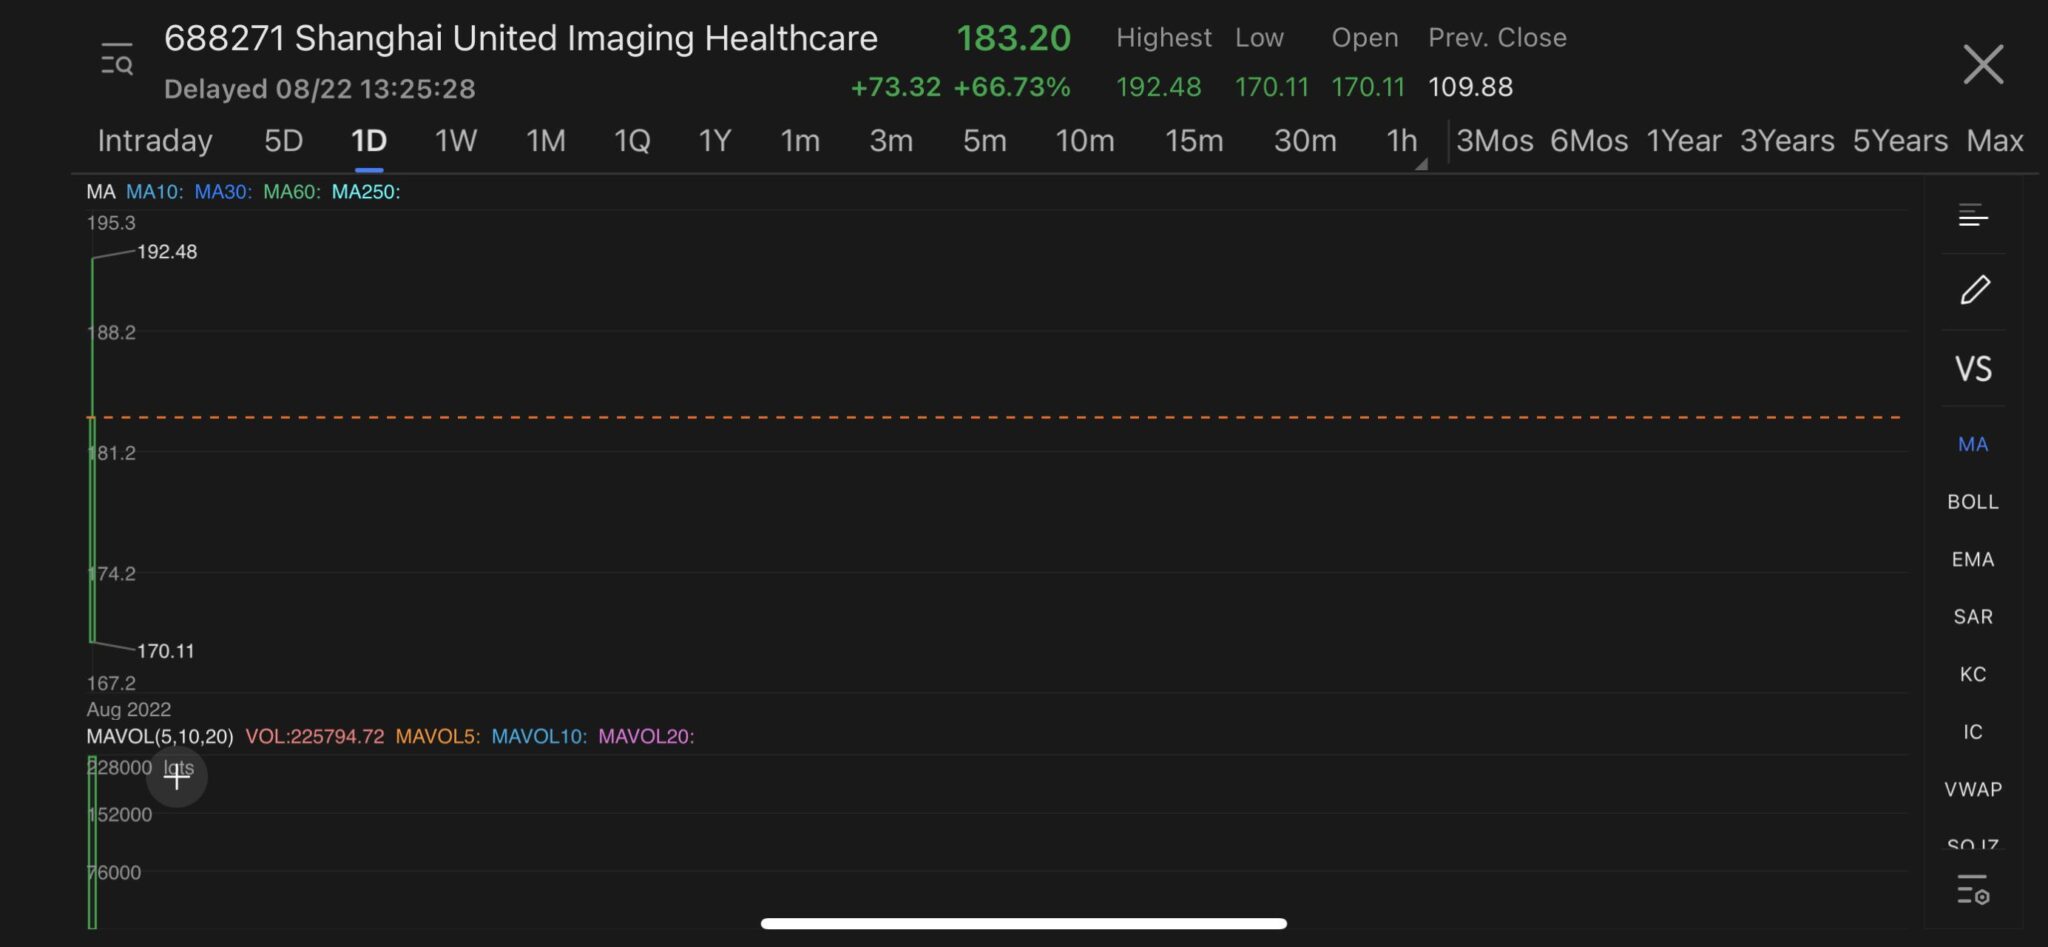Click the MA10 legend label
Viewport: 2048px width, 947px height.
tap(155, 192)
